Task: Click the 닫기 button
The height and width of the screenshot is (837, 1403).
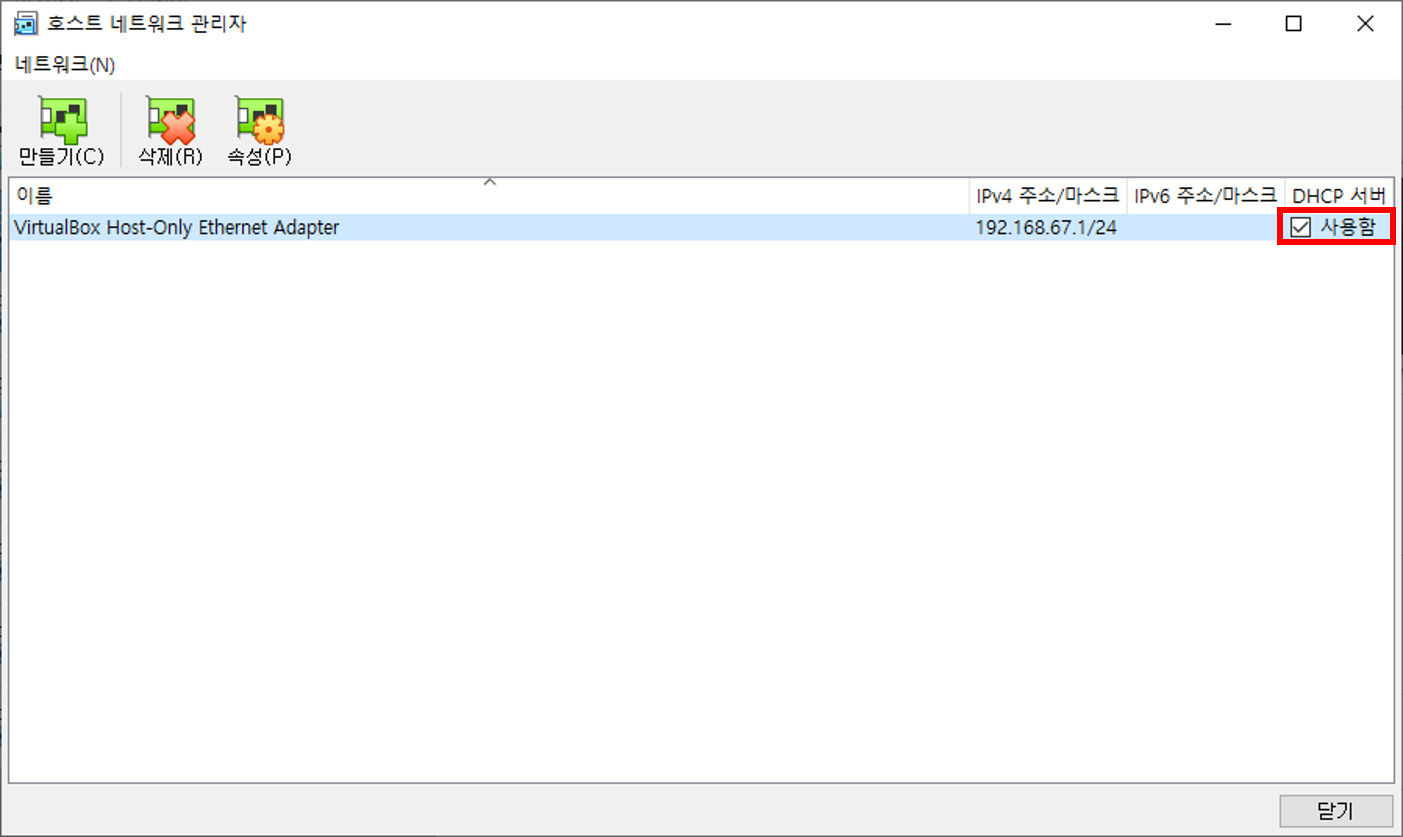Action: tap(1336, 810)
